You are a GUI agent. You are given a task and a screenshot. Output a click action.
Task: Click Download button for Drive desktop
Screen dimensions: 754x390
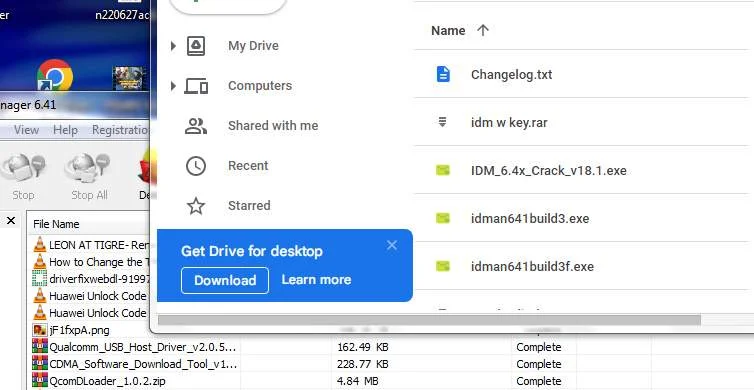click(x=225, y=280)
